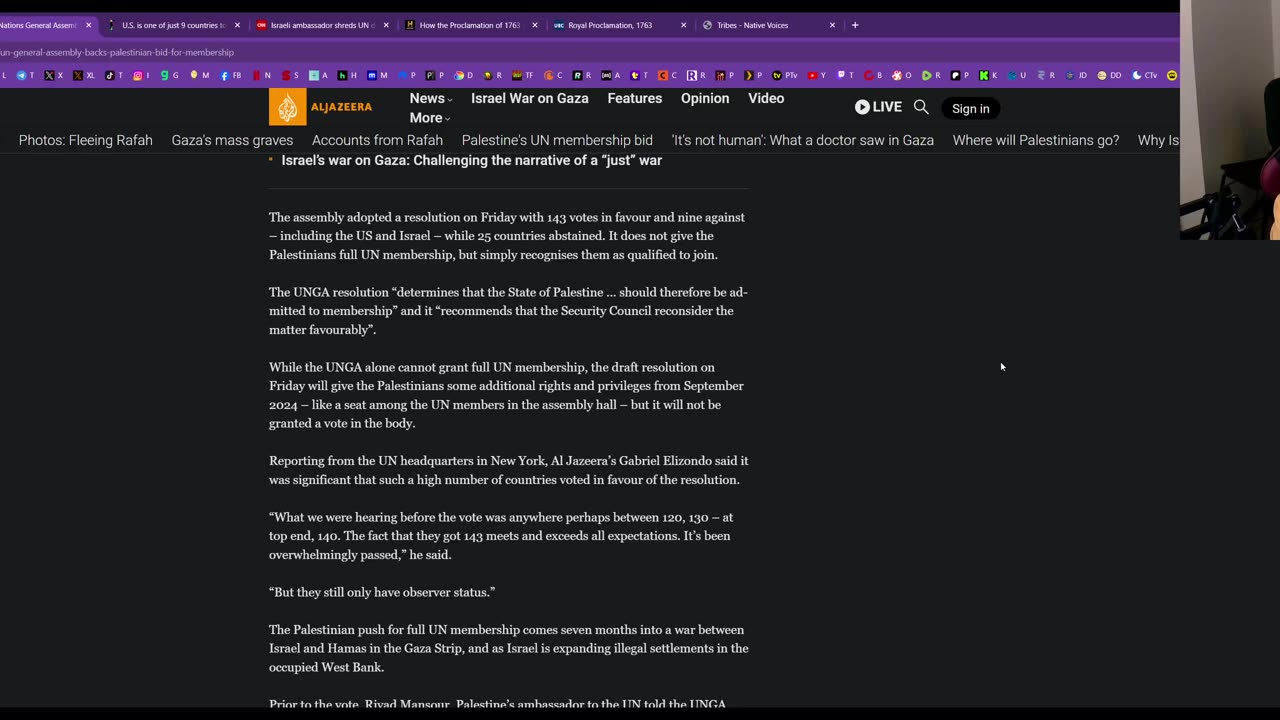Open the Pluto TV PTv bookmark
The width and height of the screenshot is (1280, 720).
click(x=784, y=75)
